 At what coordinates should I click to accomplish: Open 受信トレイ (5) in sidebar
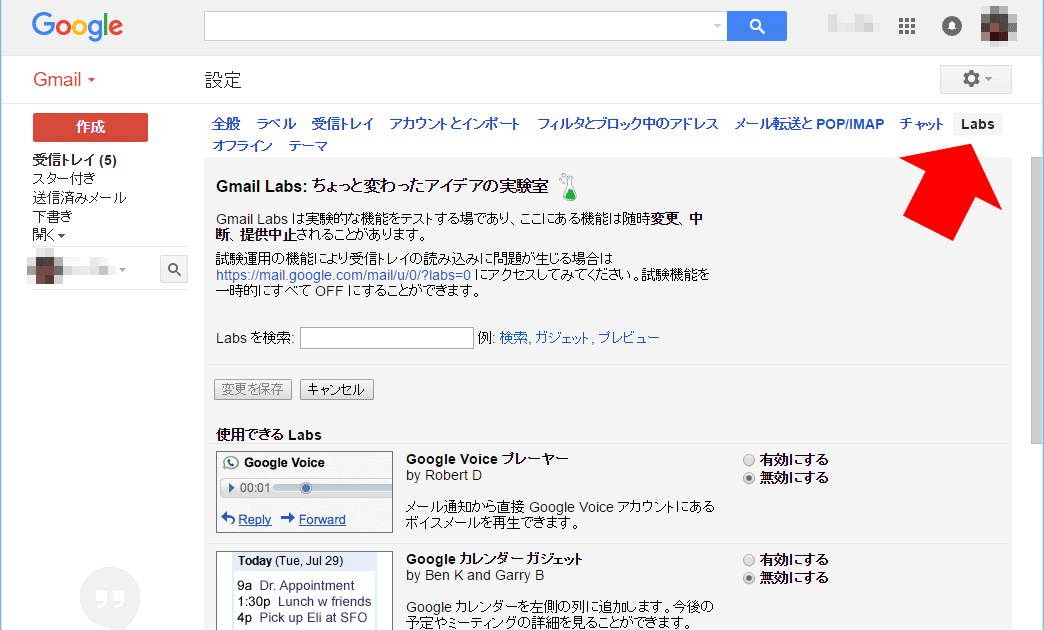[75, 160]
